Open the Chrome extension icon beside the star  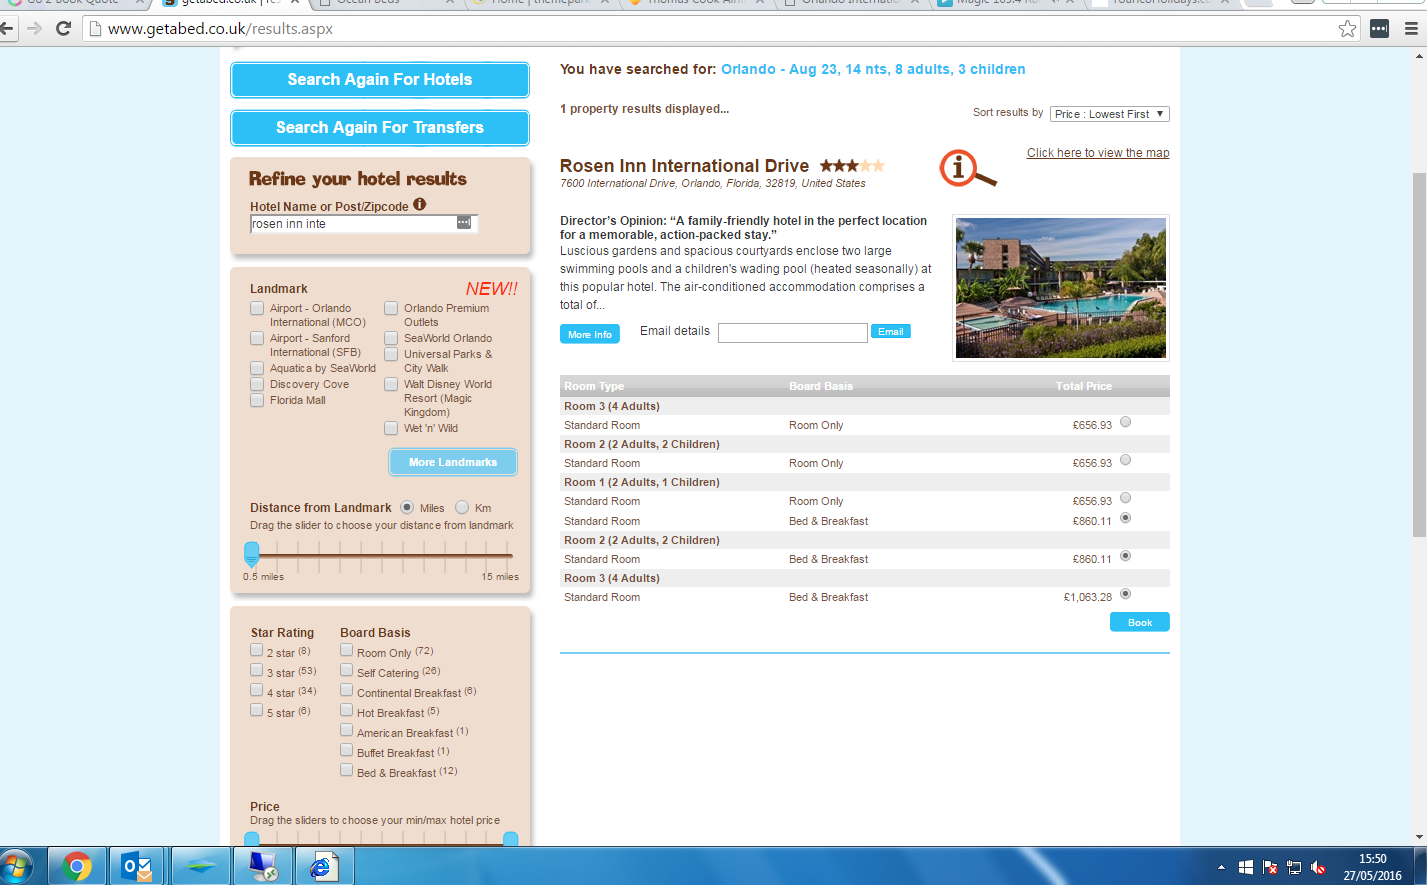point(1379,28)
